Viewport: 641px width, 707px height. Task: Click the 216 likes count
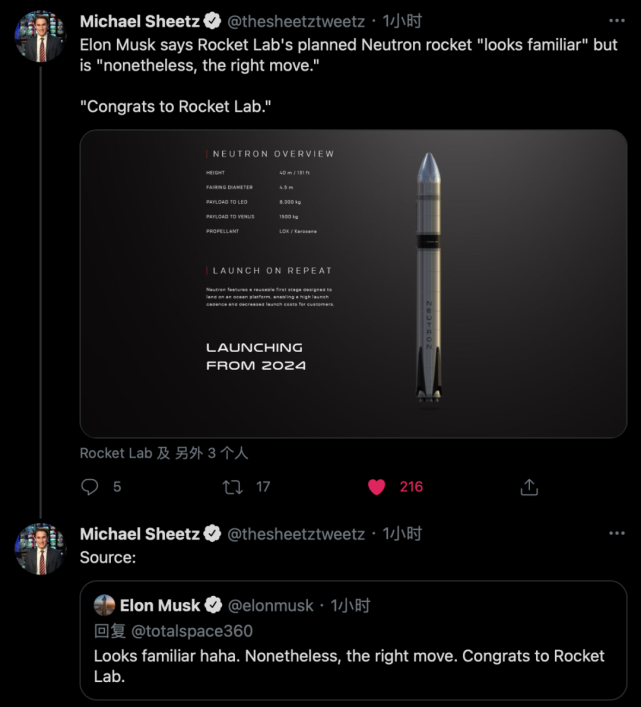point(411,487)
